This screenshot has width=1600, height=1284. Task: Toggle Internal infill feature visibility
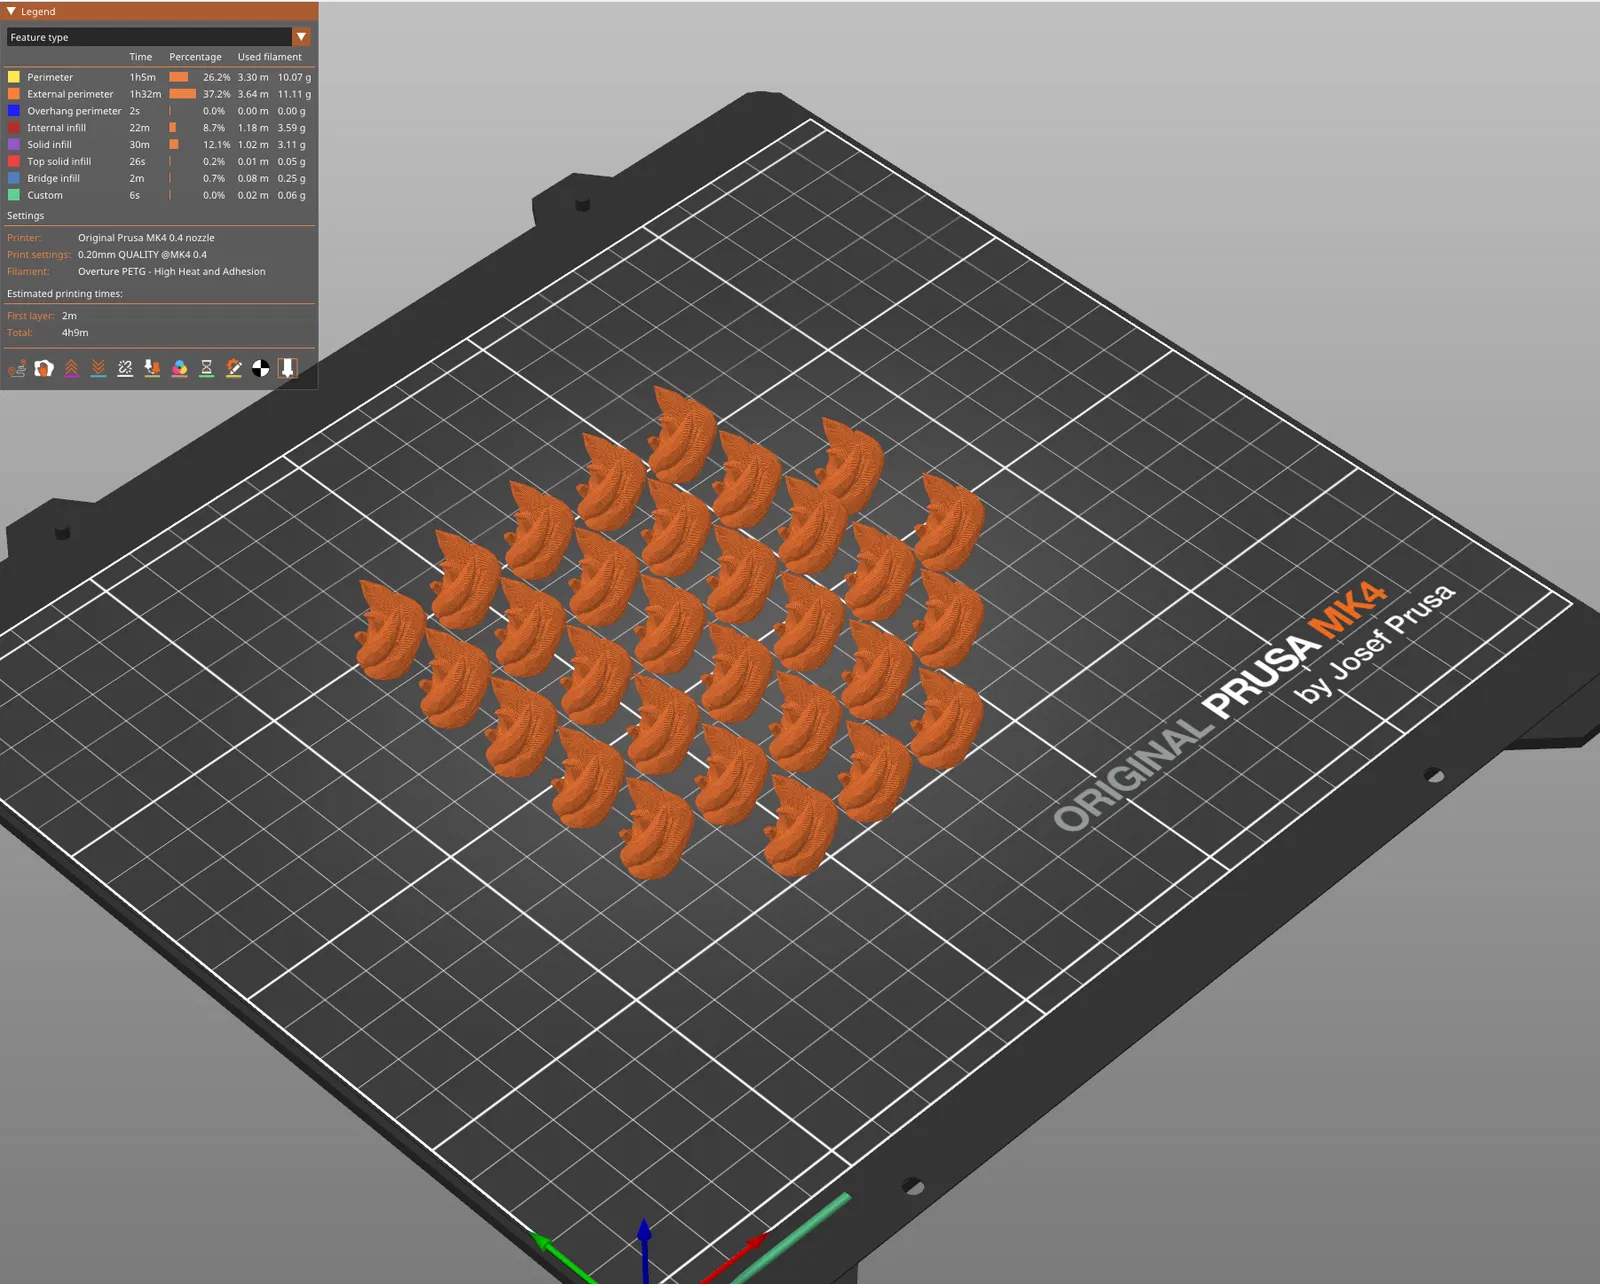[159, 128]
